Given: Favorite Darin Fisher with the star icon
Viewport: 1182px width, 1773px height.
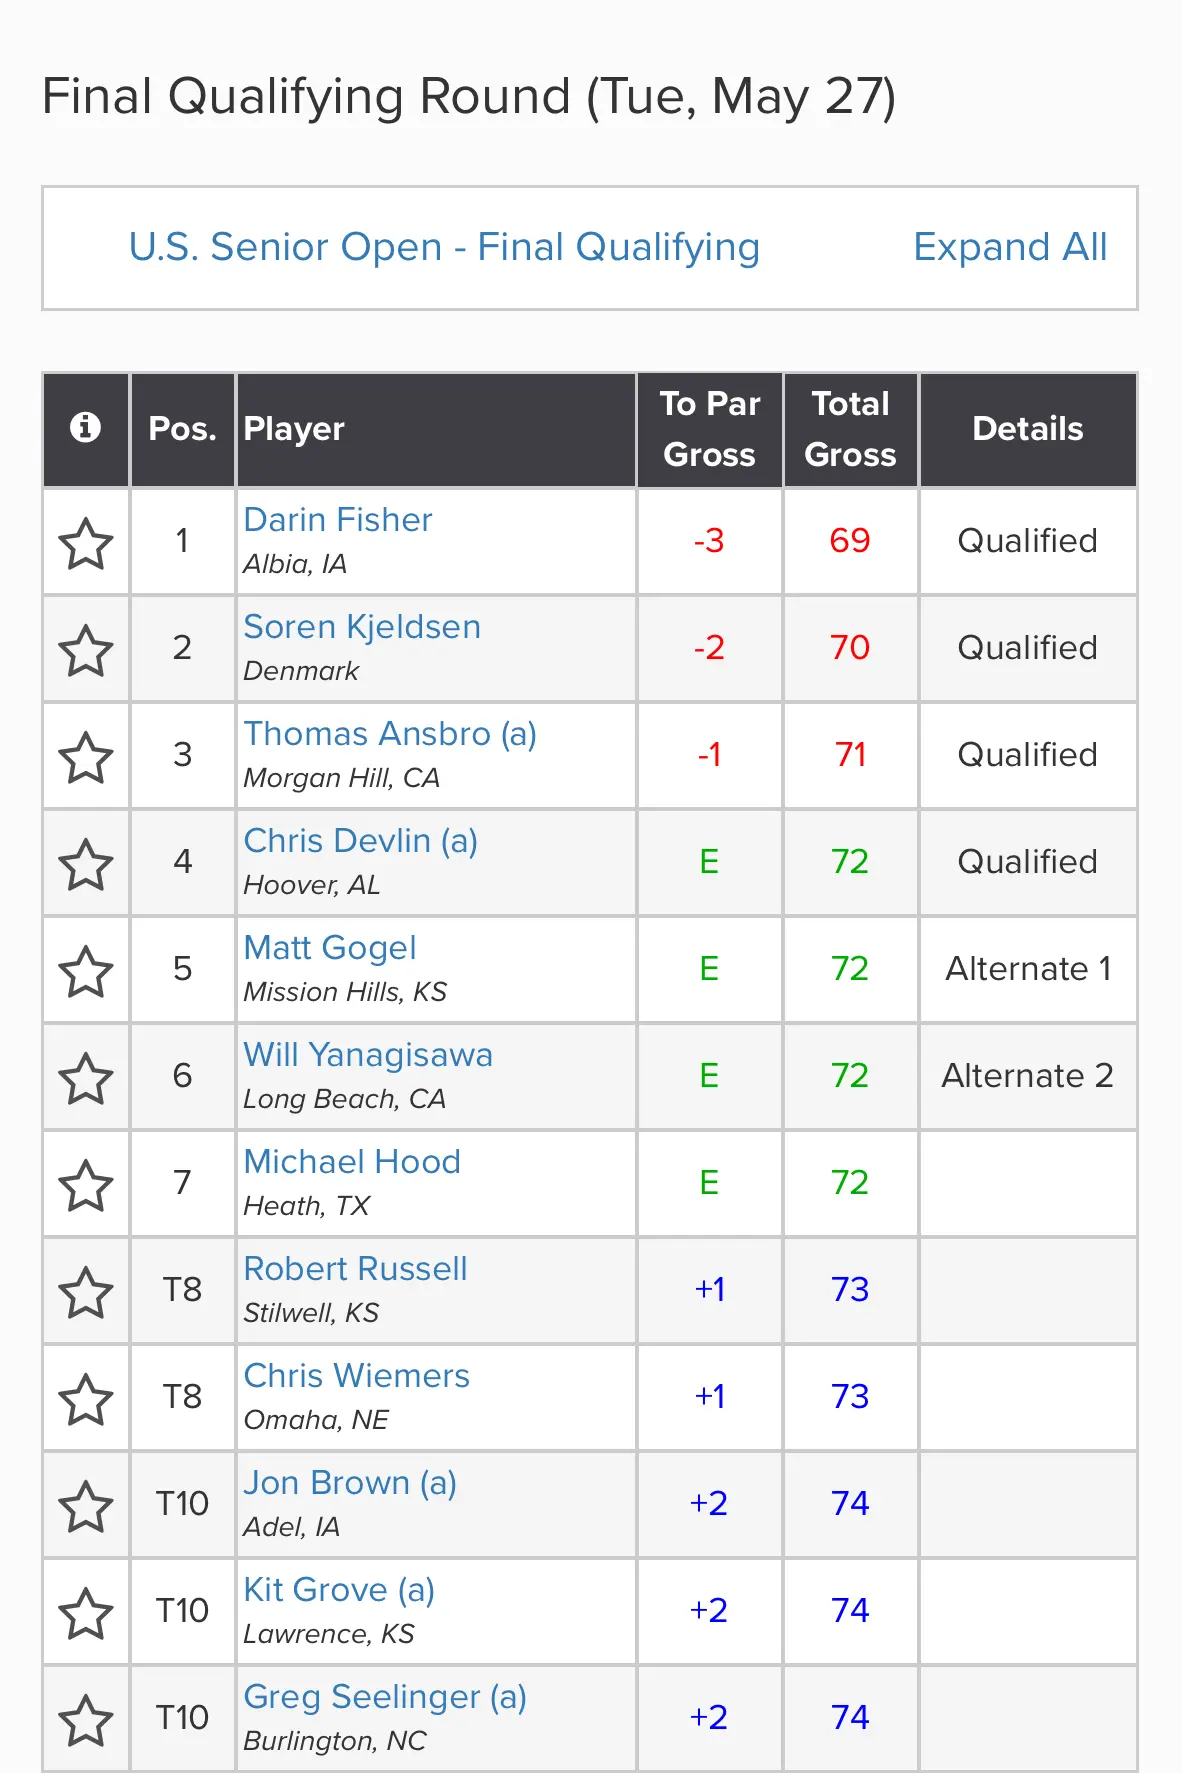Looking at the screenshot, I should pos(86,543).
